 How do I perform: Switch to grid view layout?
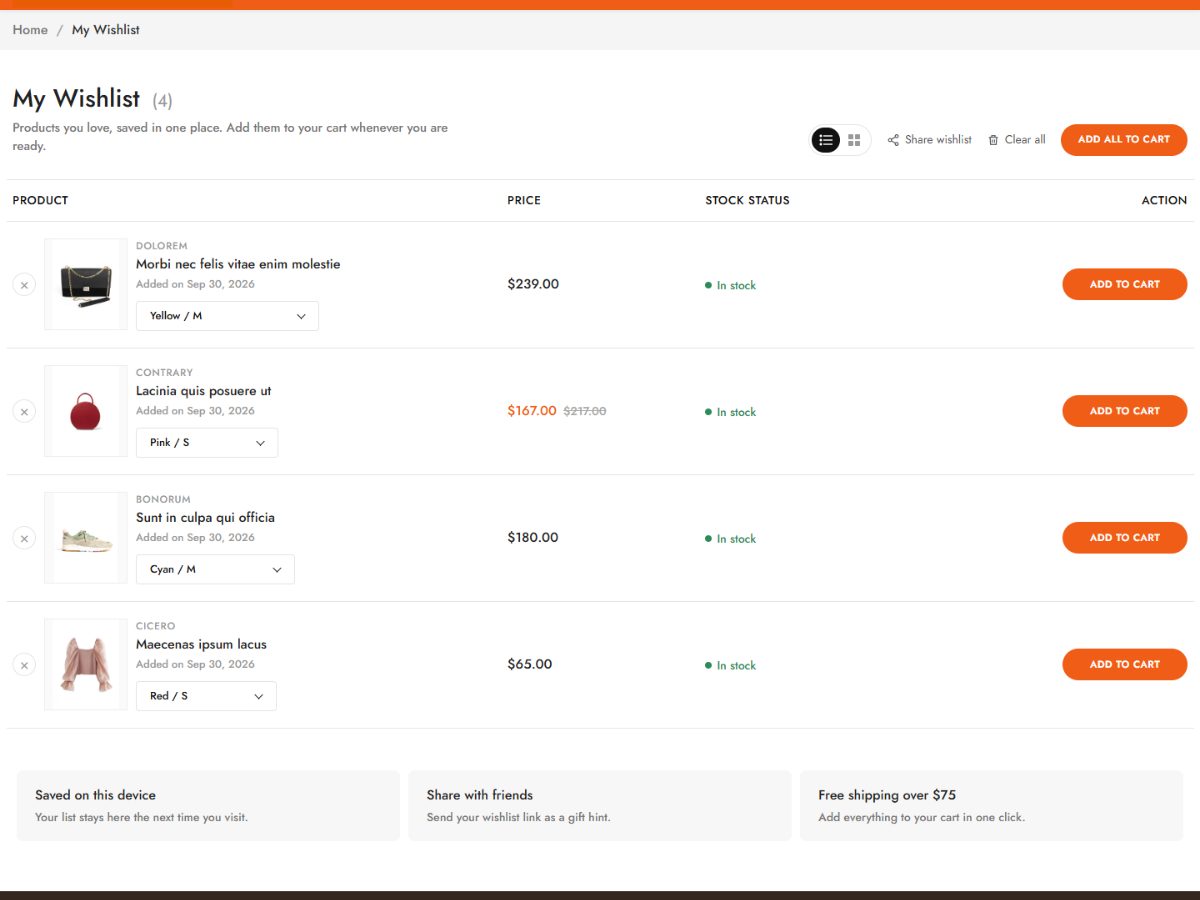854,140
